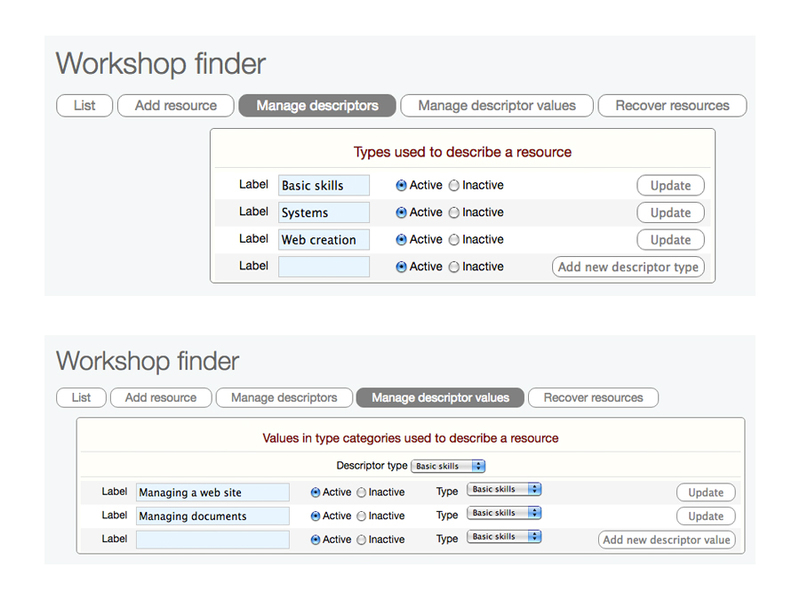This screenshot has height=600, width=800.
Task: Select Active radio for Web creation row
Action: tap(402, 240)
